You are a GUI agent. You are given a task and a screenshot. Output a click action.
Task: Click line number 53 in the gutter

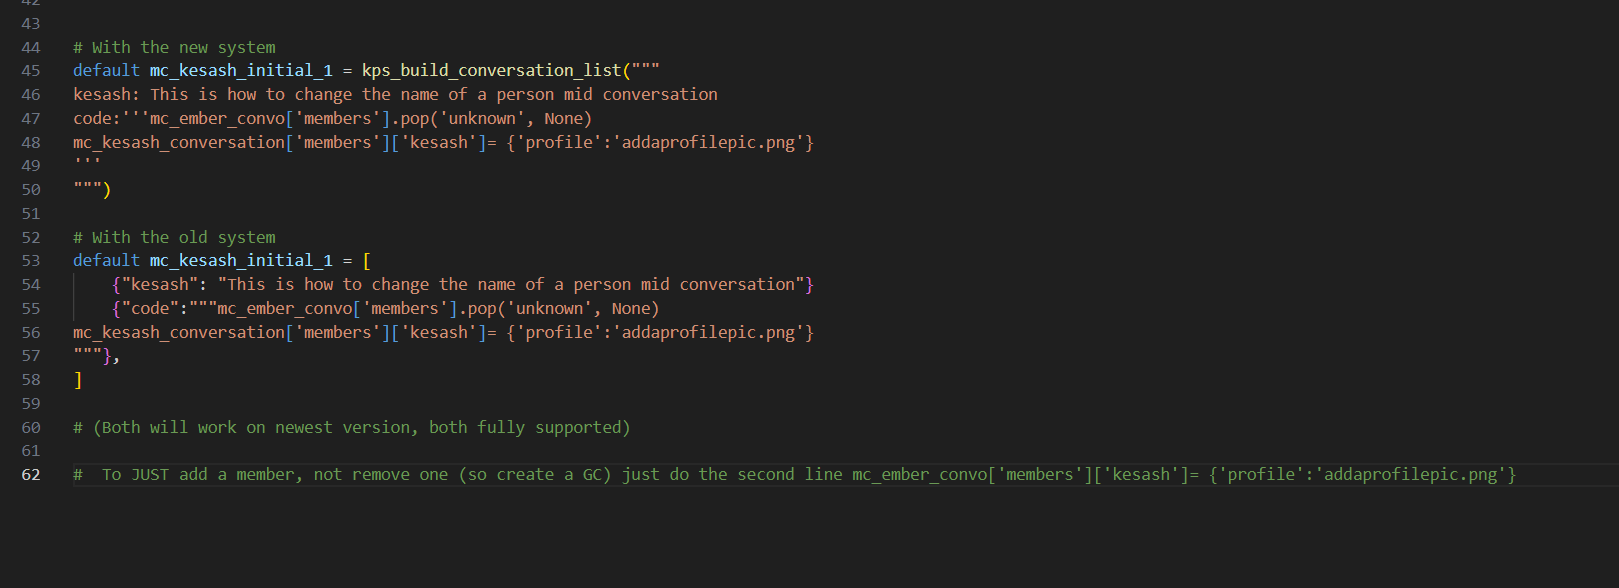tap(31, 261)
